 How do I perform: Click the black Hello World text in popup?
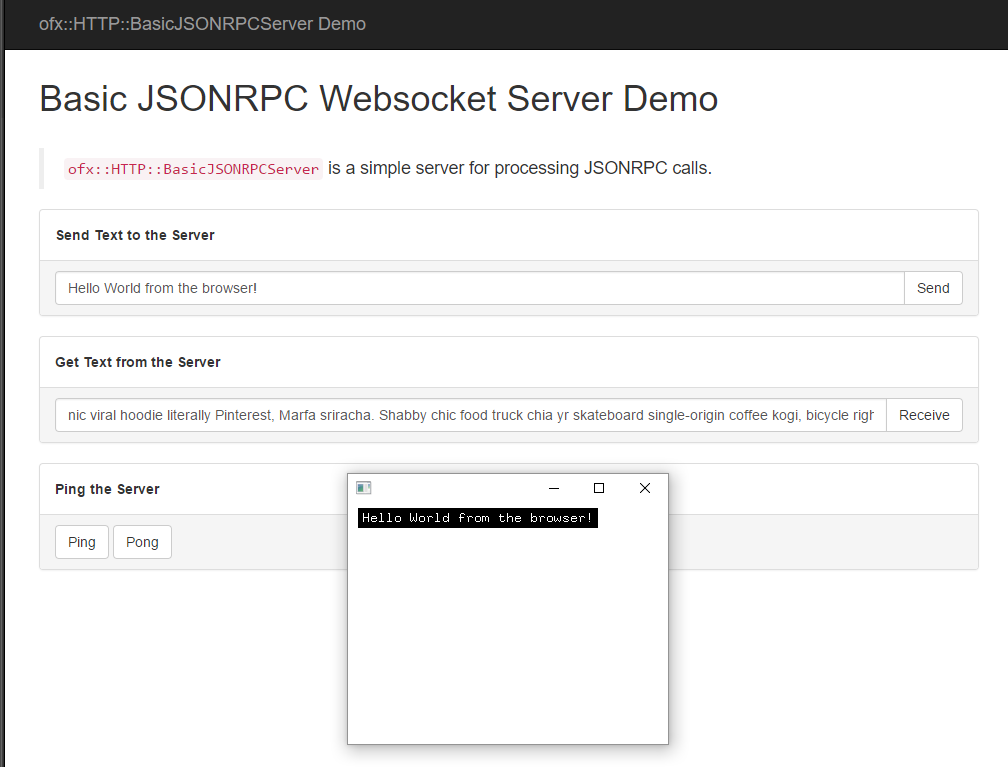477,518
